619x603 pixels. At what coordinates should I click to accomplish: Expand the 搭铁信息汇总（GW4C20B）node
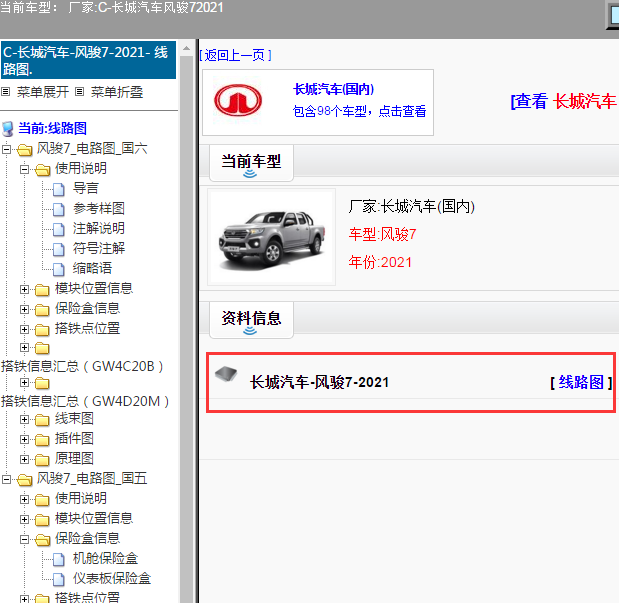[24, 348]
